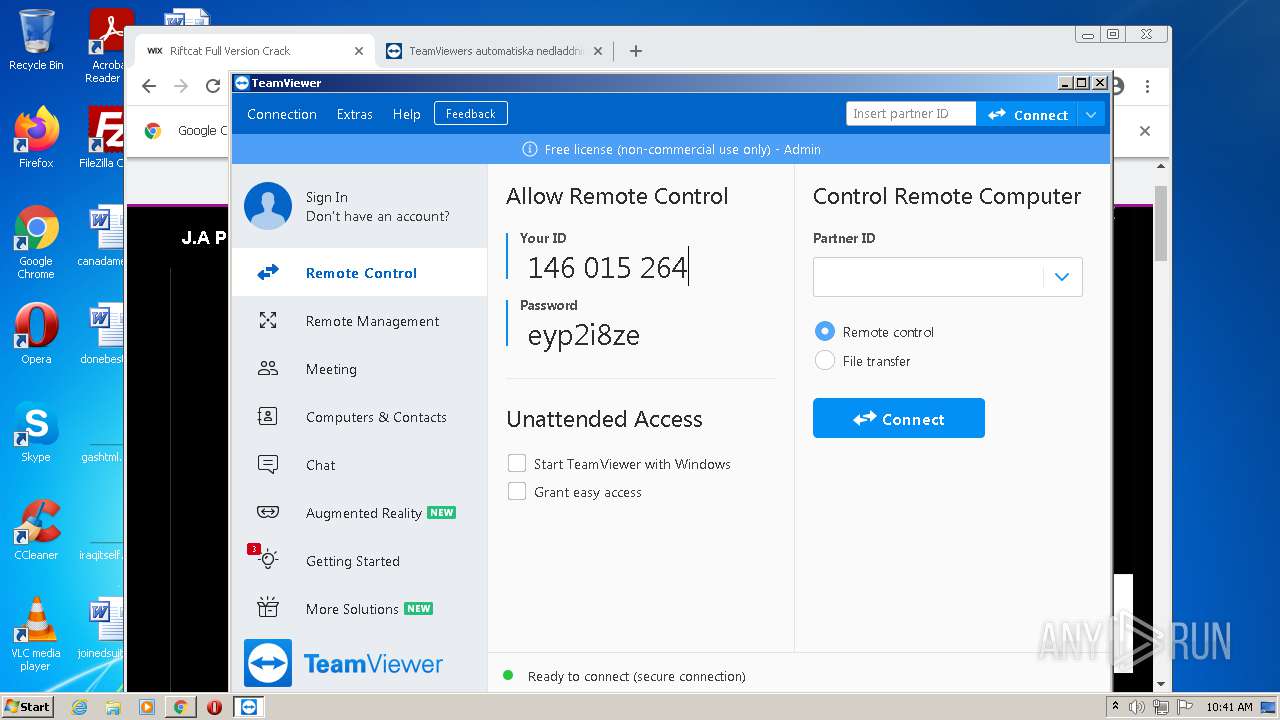Click the Getting Started lightbulb icon
This screenshot has width=1280, height=720.
(x=268, y=560)
